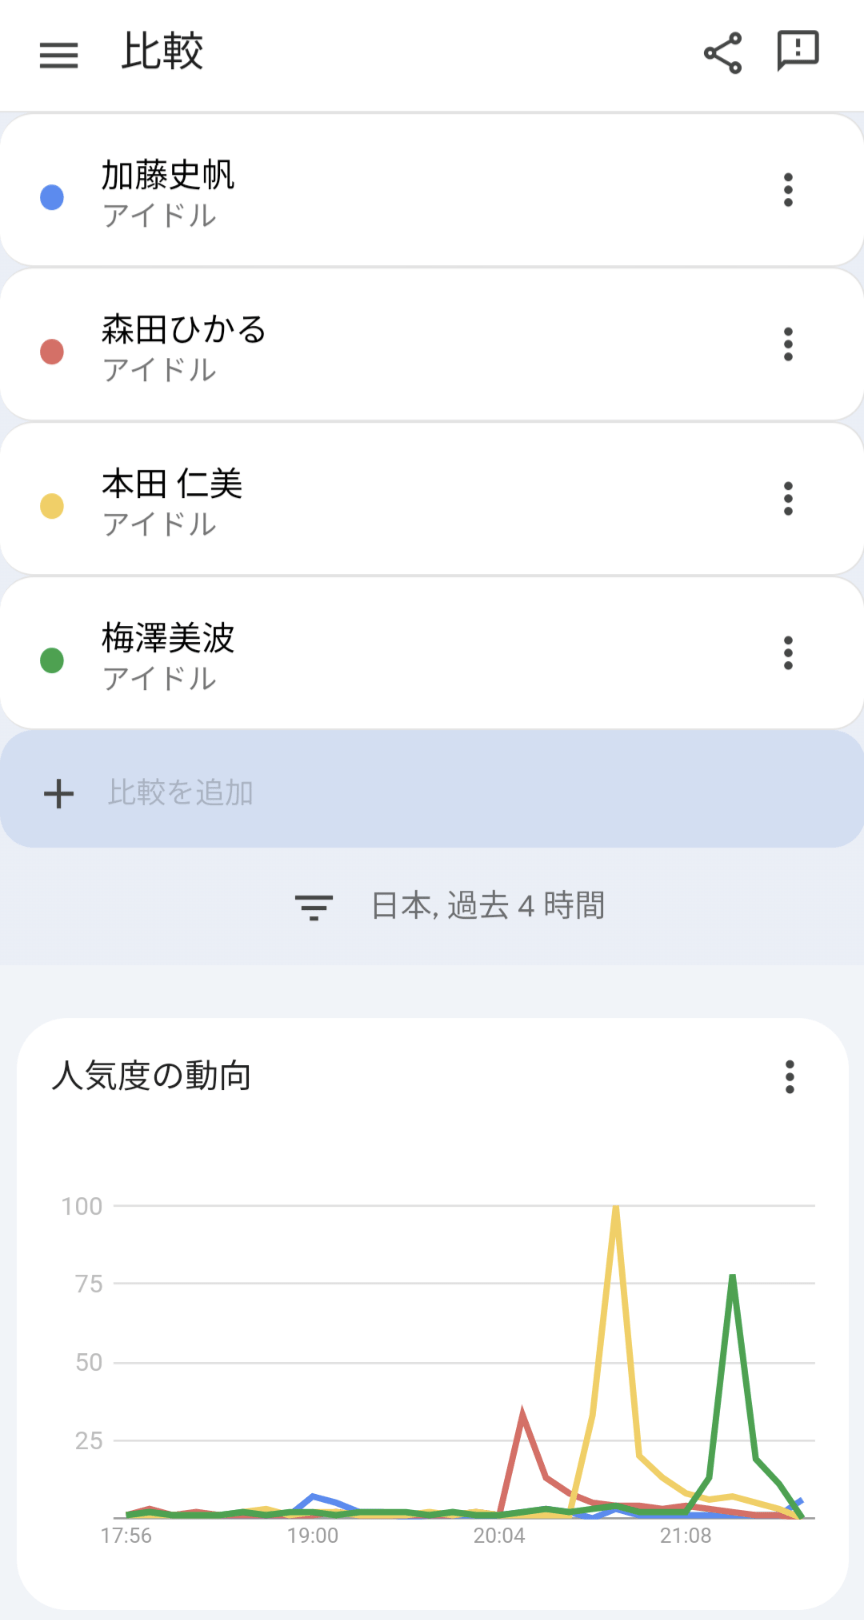Open the send feedback icon
This screenshot has height=1620, width=864.
pyautogui.click(x=797, y=51)
